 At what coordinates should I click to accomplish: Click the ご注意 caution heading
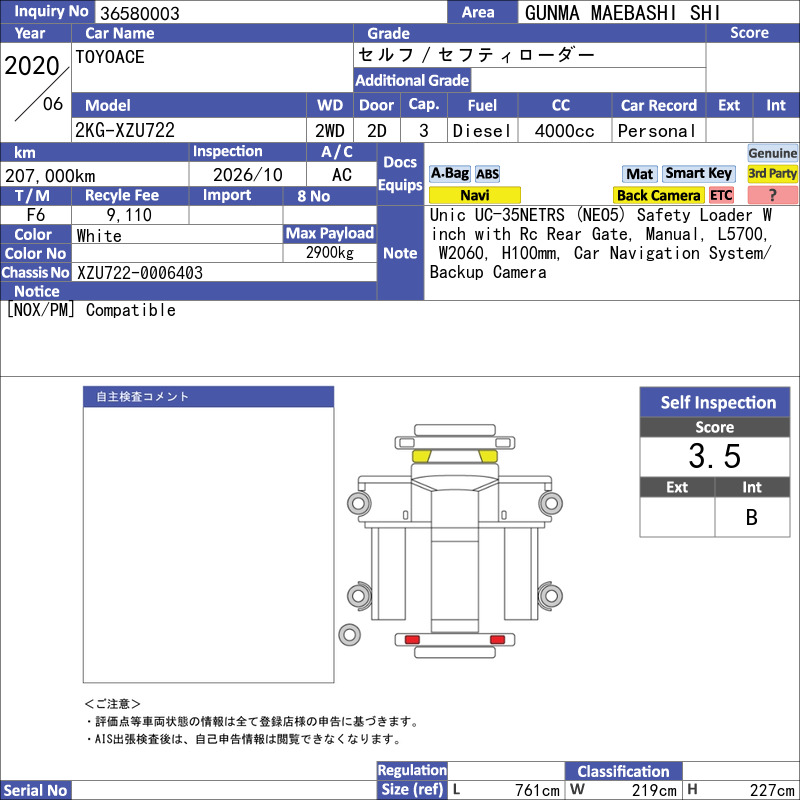[x=112, y=704]
